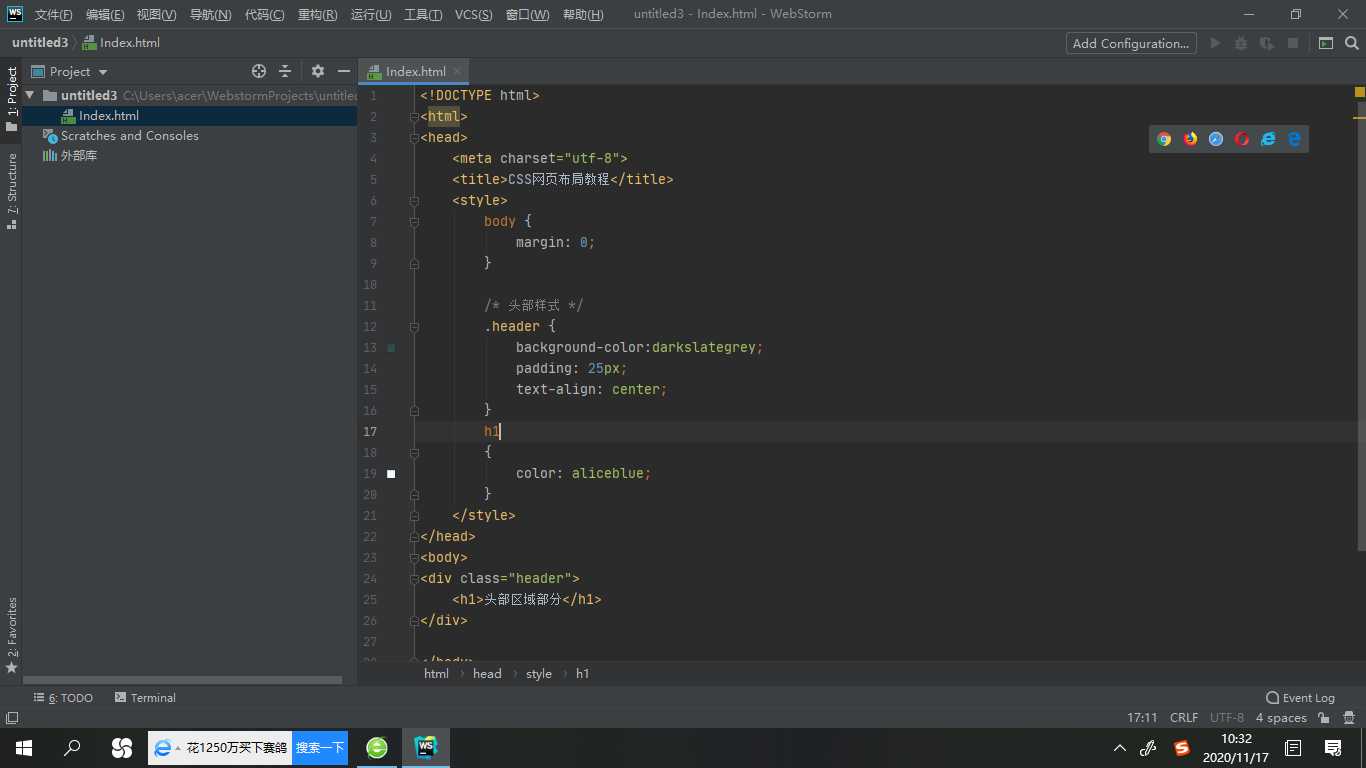Open preview in Chrome browser icon
The height and width of the screenshot is (768, 1366).
pyautogui.click(x=1164, y=139)
